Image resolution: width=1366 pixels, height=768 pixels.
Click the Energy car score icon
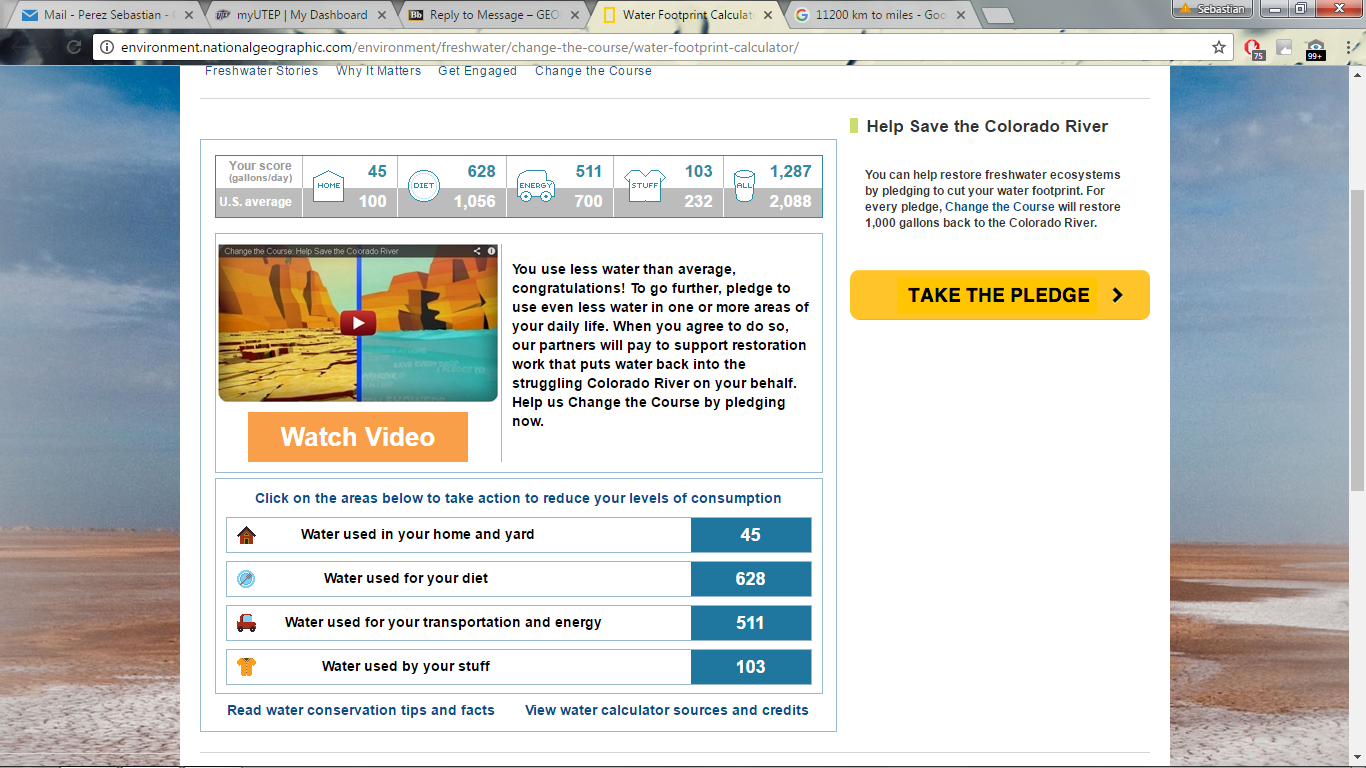(x=536, y=186)
